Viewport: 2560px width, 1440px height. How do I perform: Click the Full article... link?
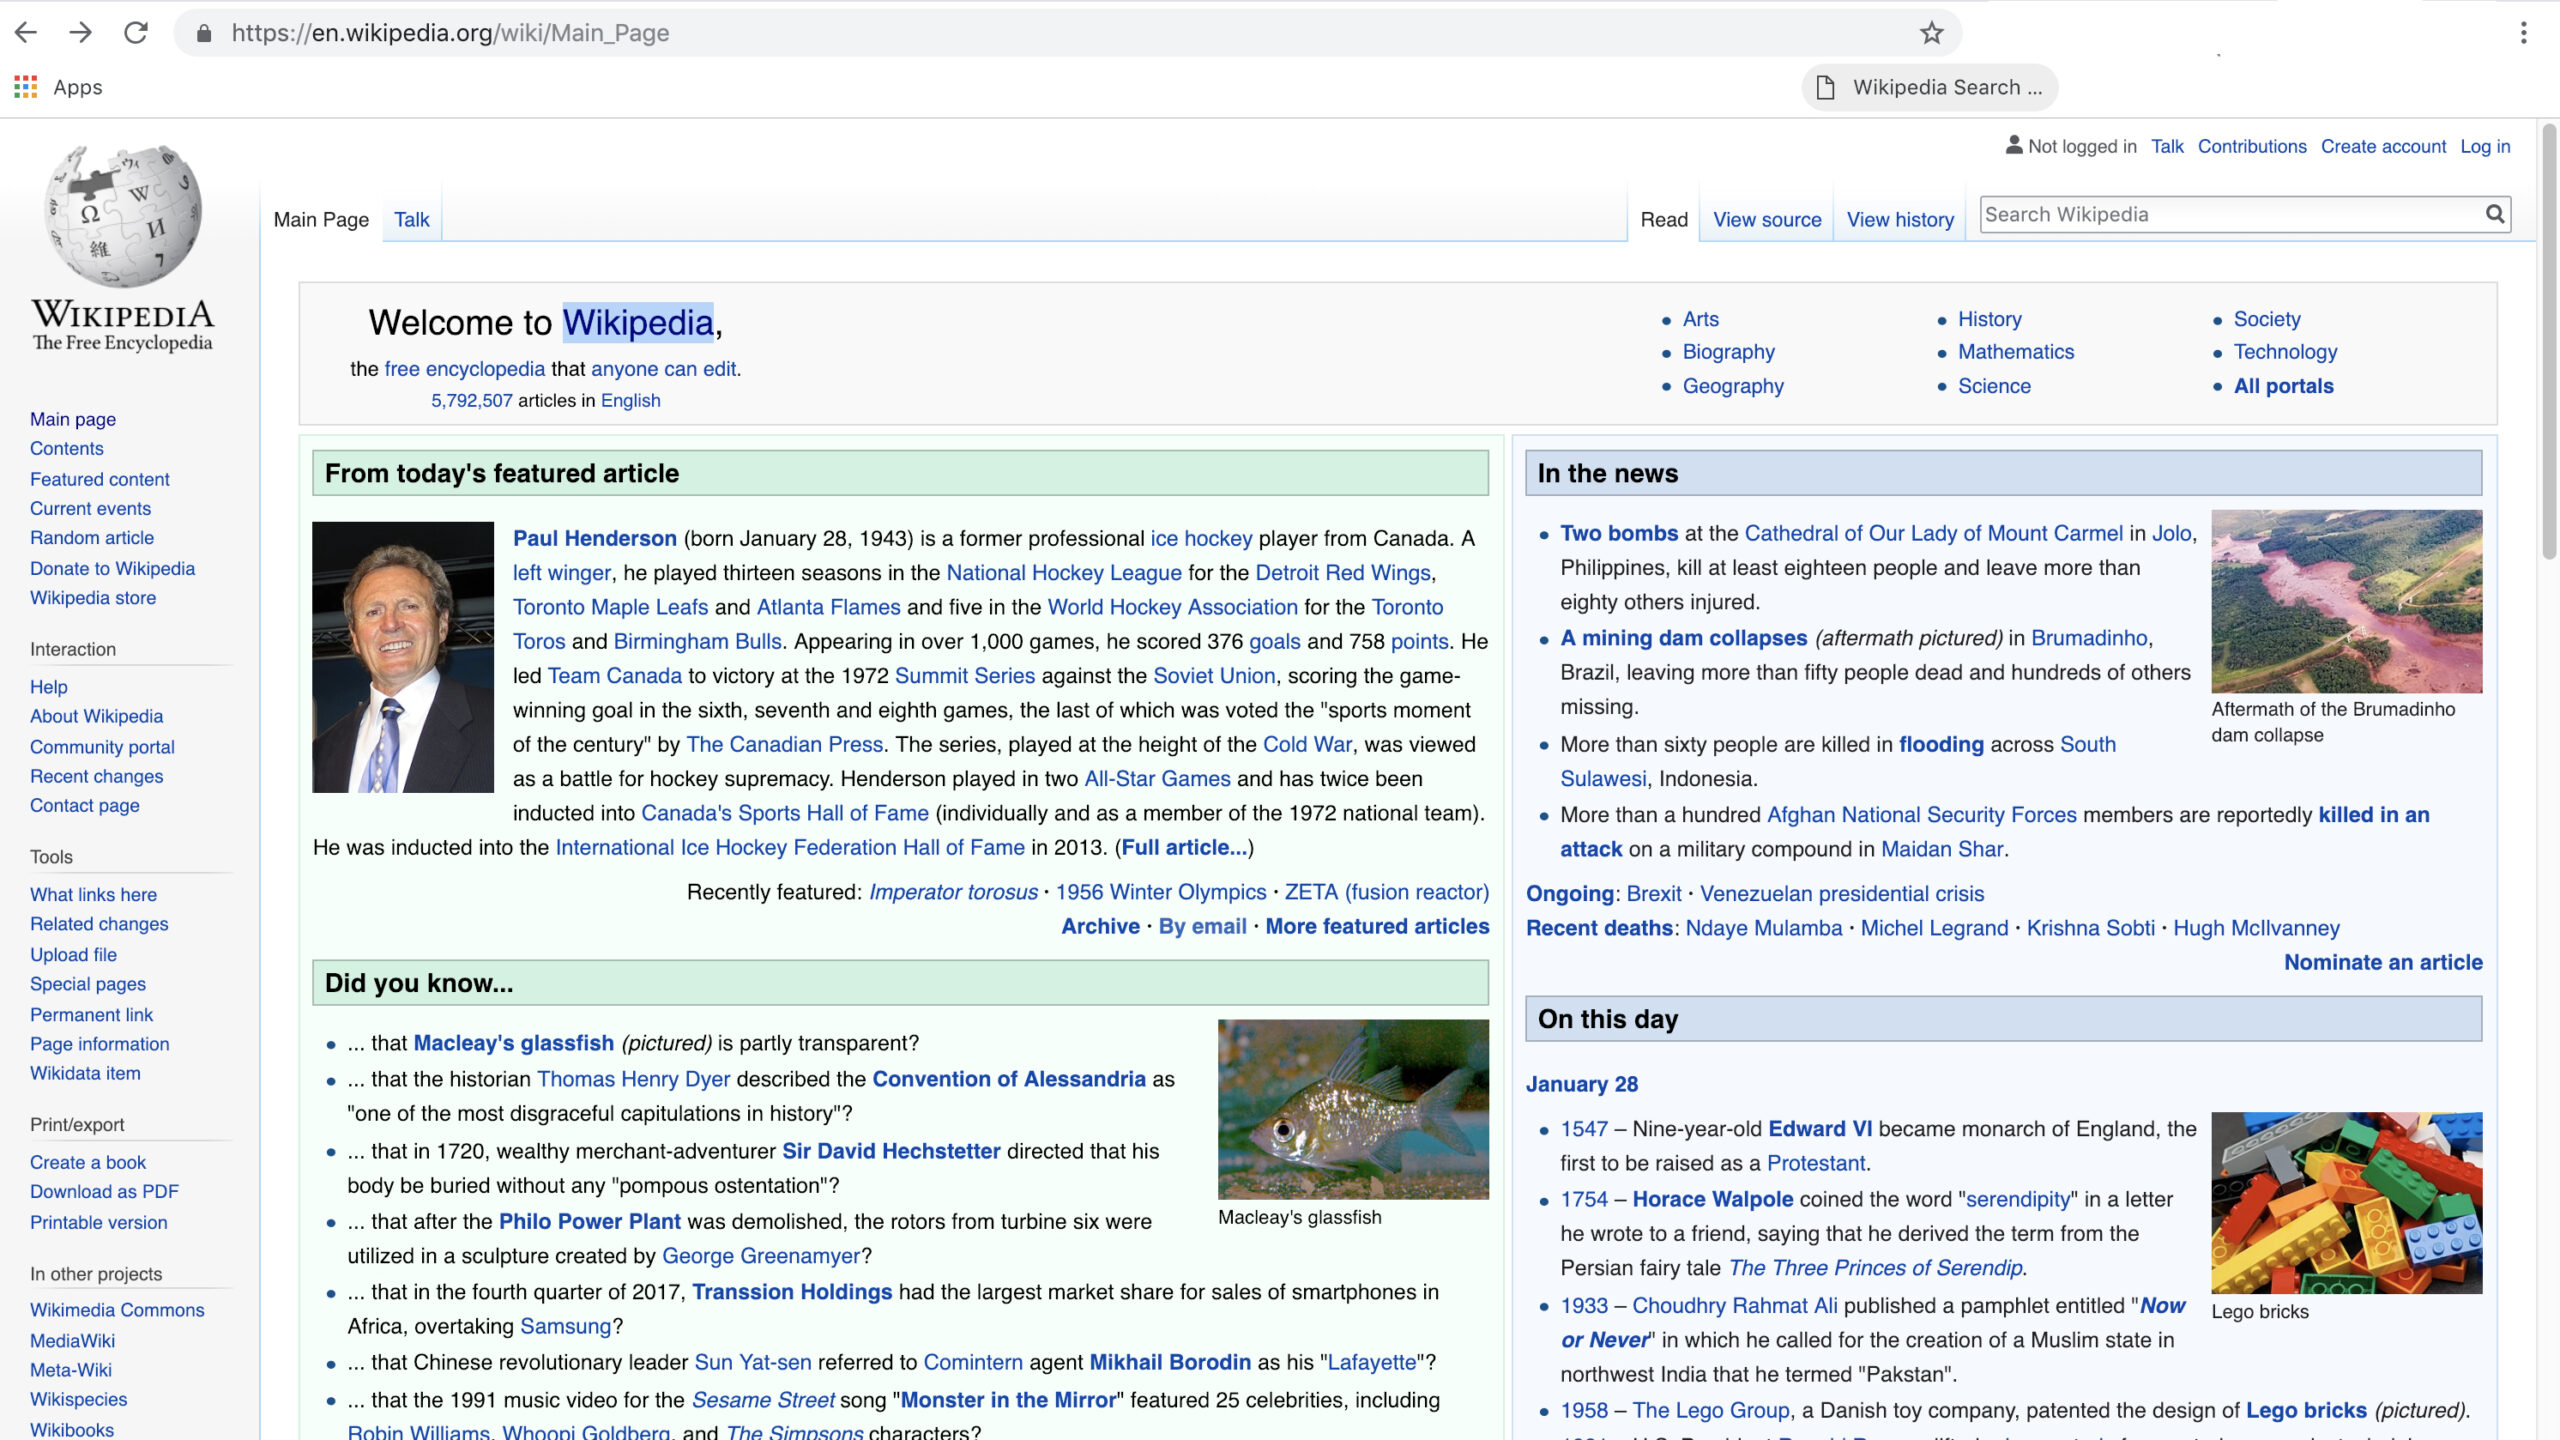point(1185,847)
